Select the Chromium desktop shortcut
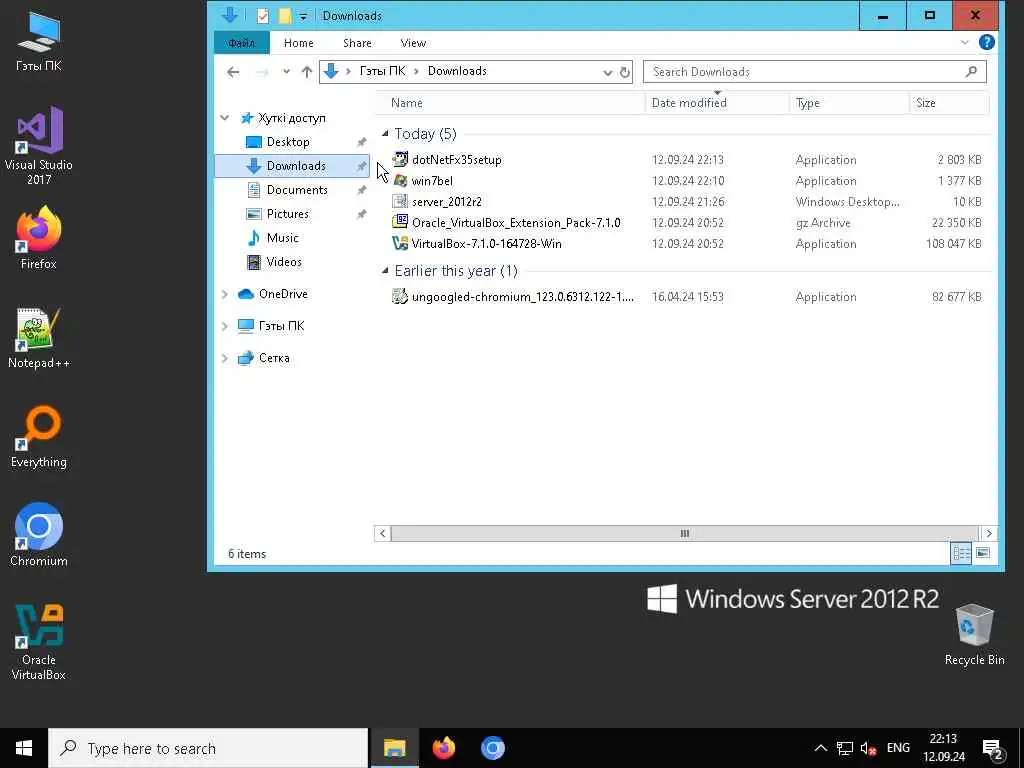This screenshot has width=1024, height=768. (x=39, y=534)
